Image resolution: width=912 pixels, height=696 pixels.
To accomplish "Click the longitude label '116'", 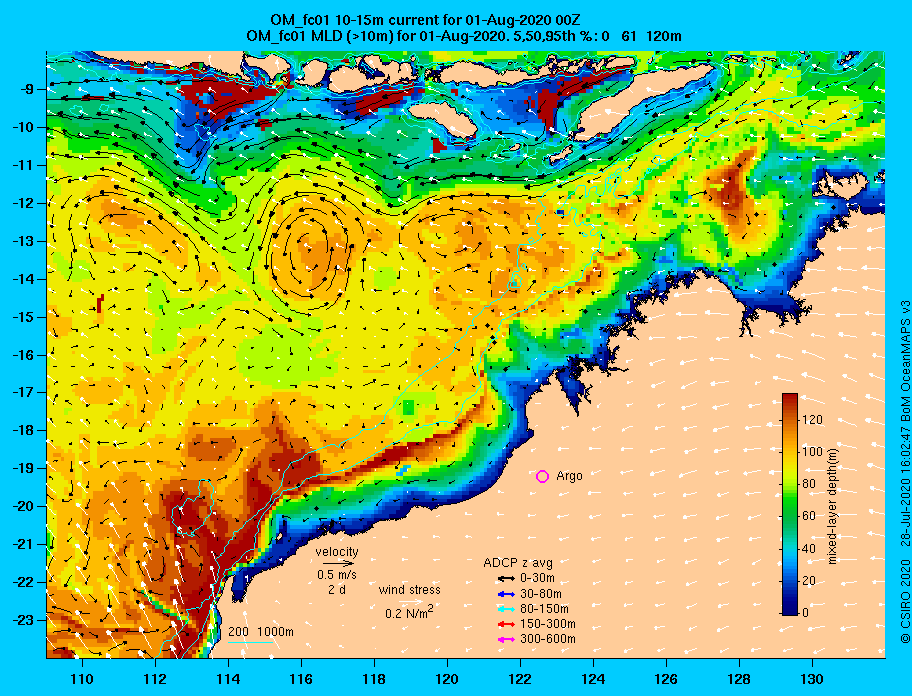I will tap(301, 679).
